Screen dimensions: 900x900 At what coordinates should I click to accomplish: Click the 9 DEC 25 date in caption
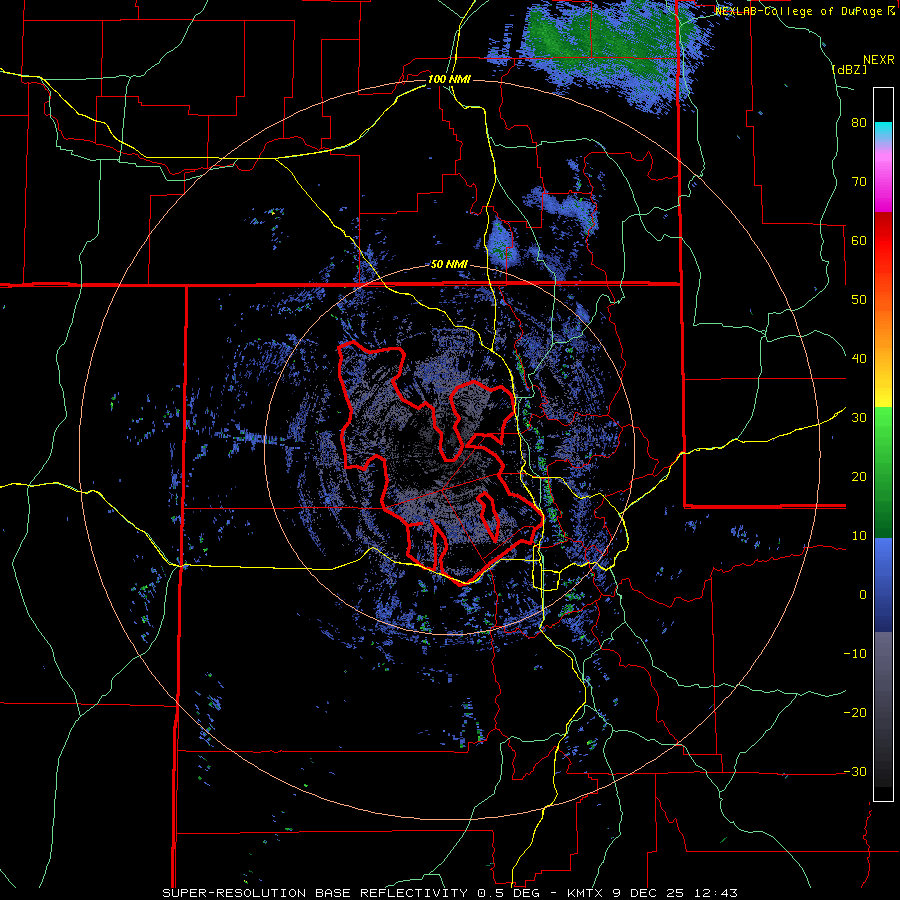[647, 893]
